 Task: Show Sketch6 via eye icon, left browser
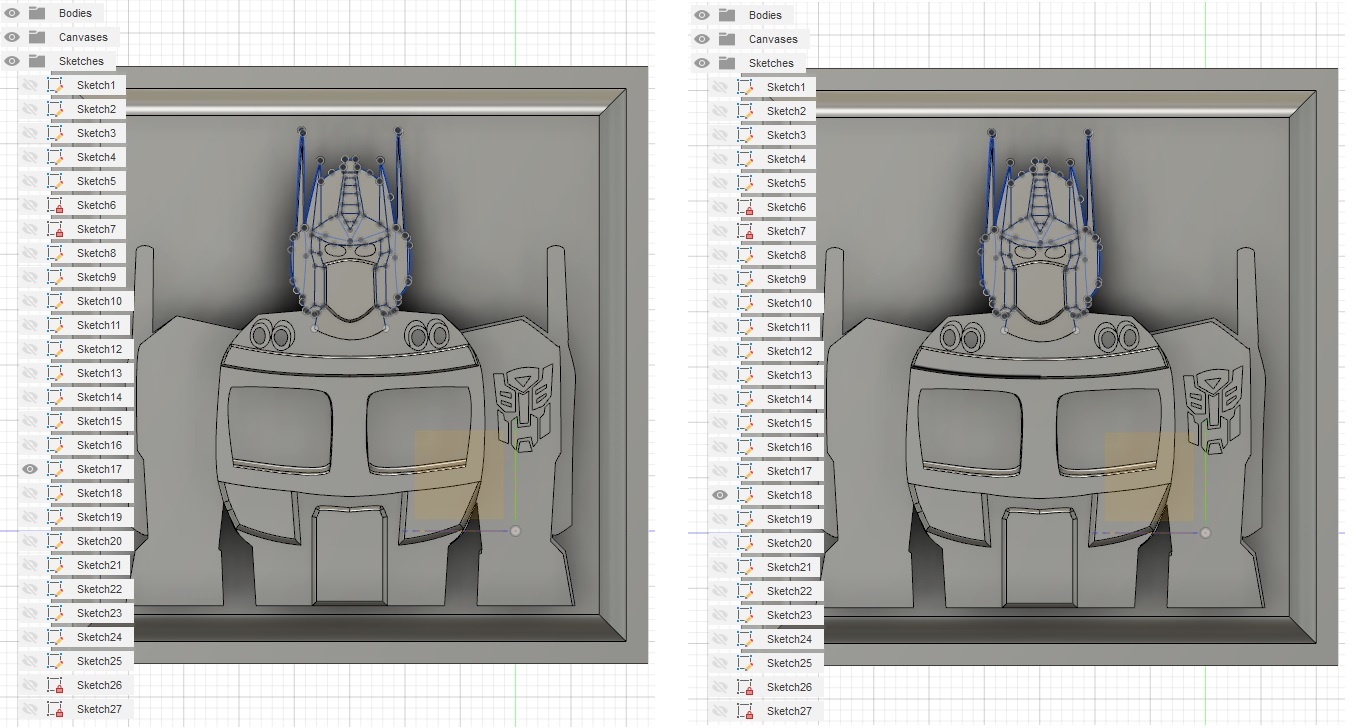30,205
